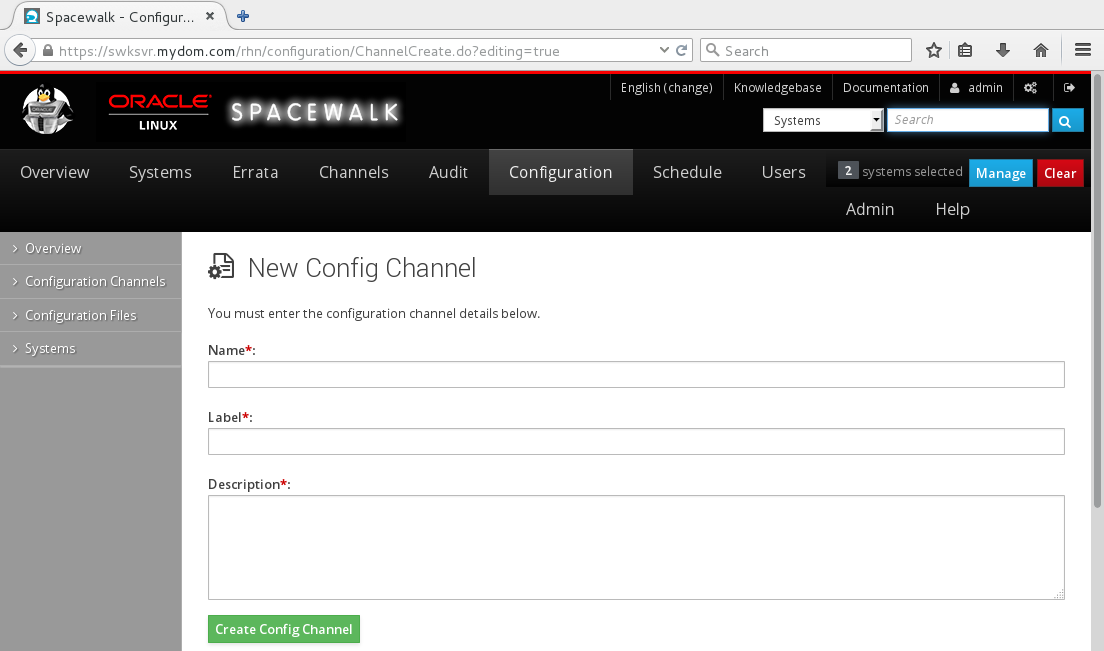Click the Spacewalk Search text field
Image resolution: width=1104 pixels, height=651 pixels.
tap(967, 120)
